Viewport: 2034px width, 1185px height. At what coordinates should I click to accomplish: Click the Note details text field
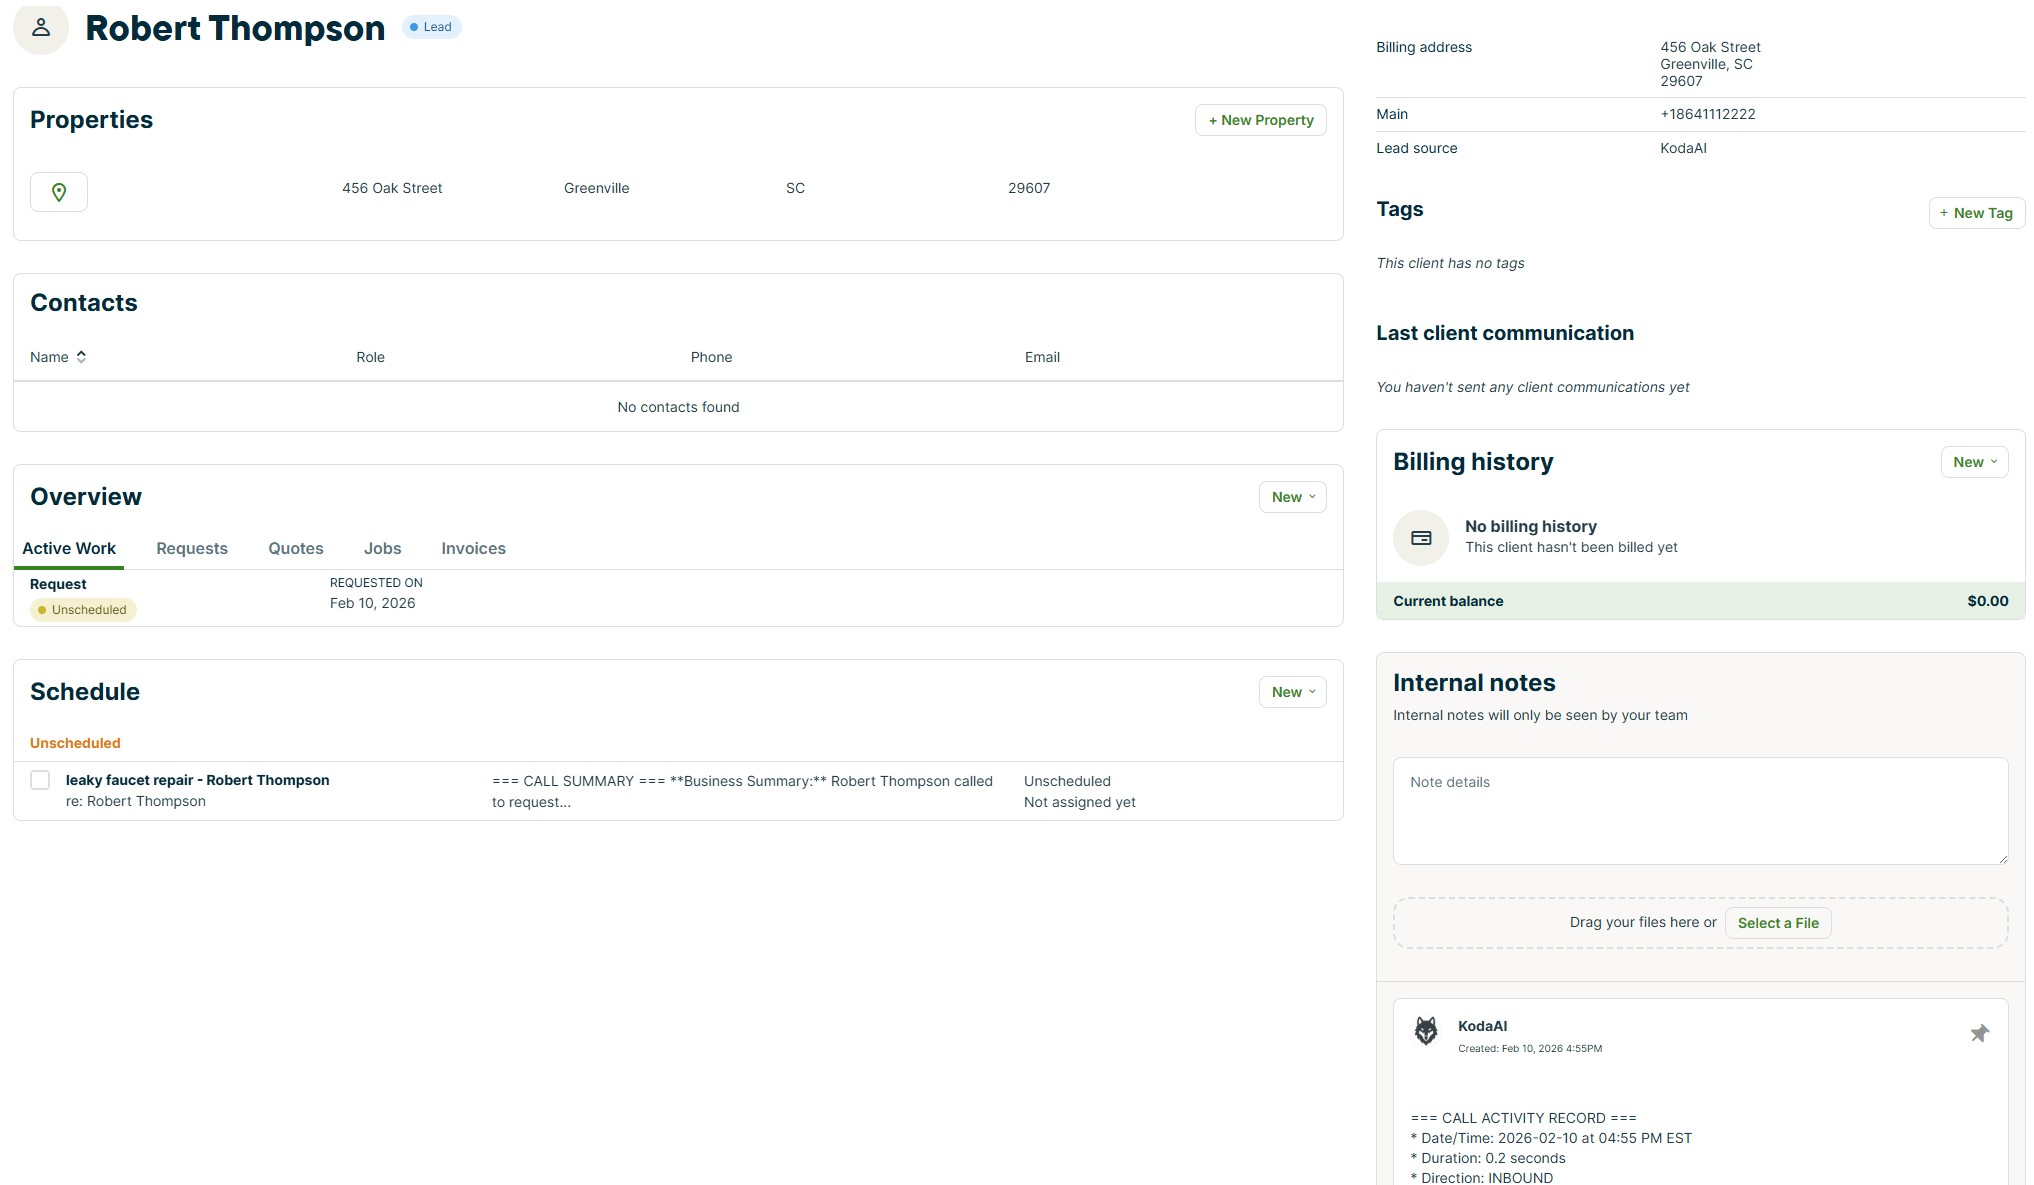click(1699, 810)
